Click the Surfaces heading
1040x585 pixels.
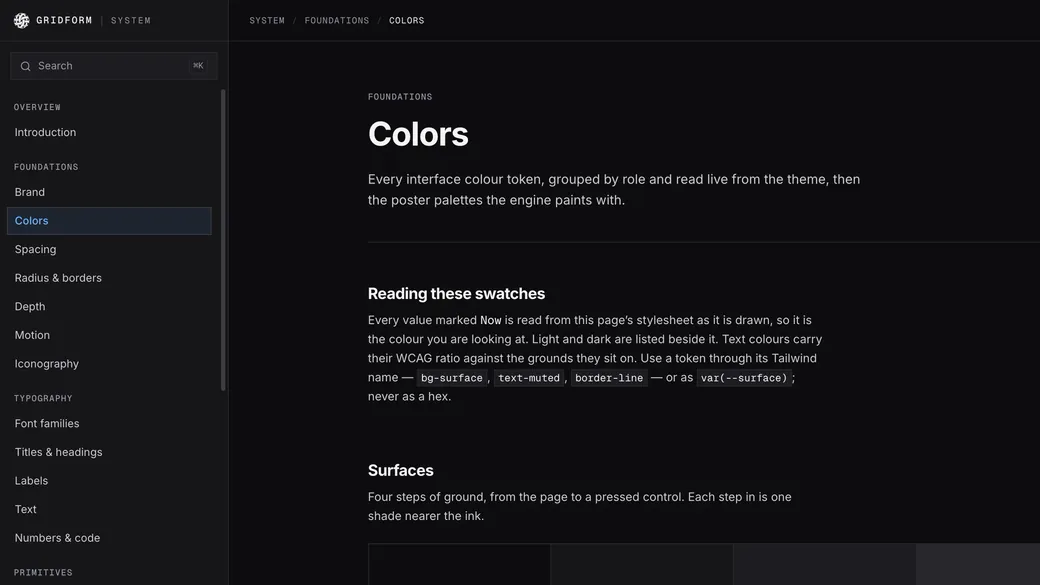(401, 470)
